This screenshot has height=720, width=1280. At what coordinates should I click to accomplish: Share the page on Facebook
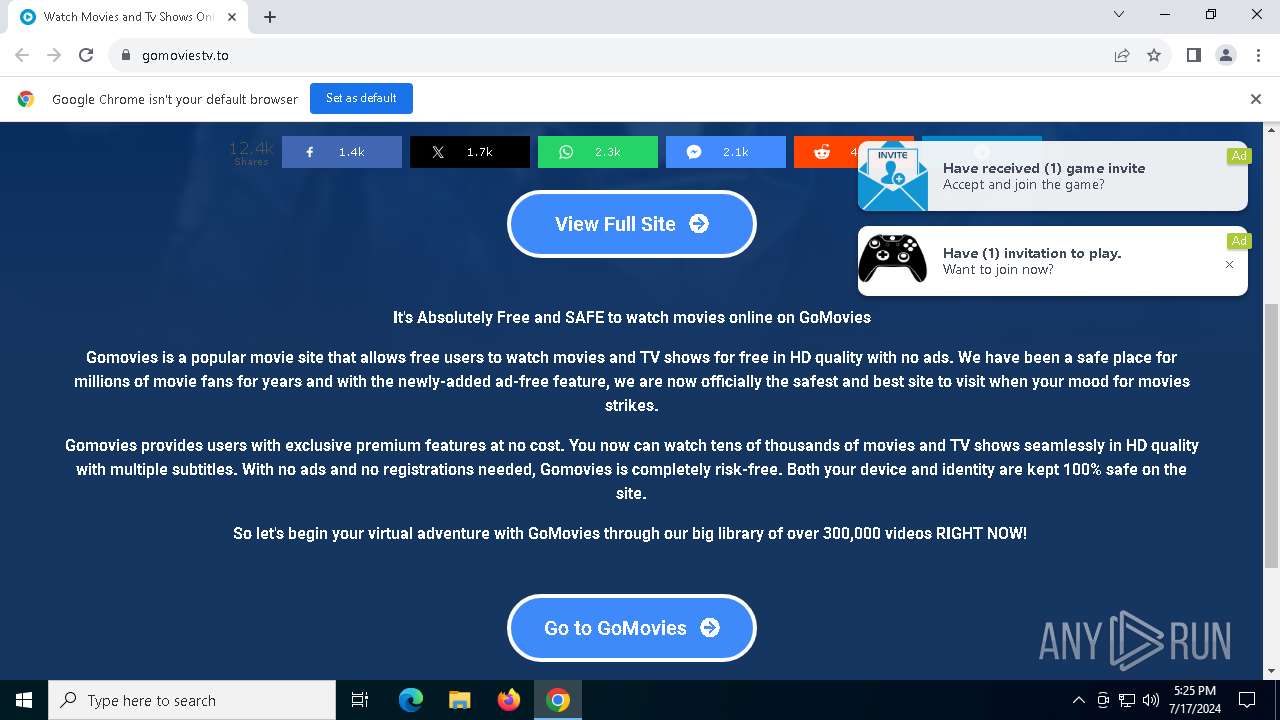[x=341, y=152]
